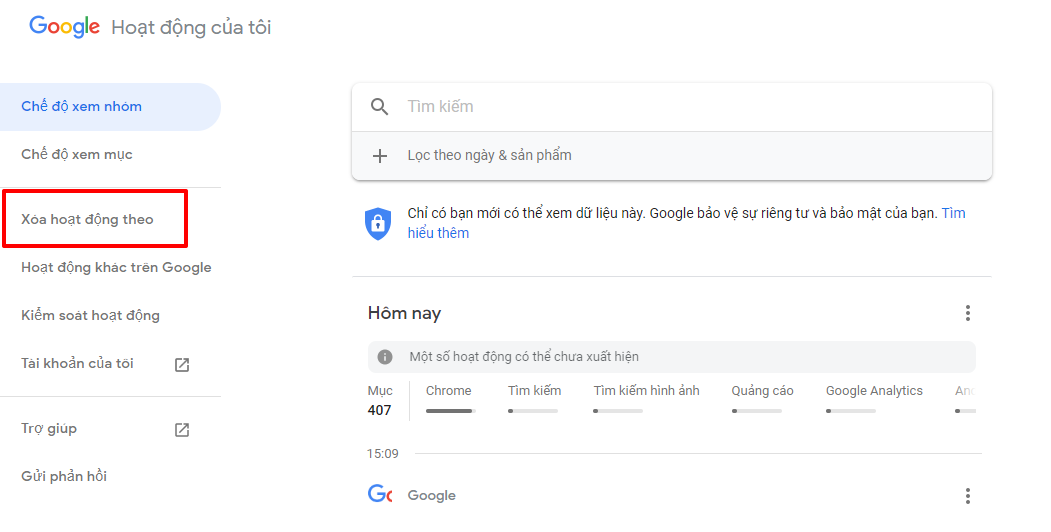Click the plus icon beside Lọc theo ngày

click(380, 156)
